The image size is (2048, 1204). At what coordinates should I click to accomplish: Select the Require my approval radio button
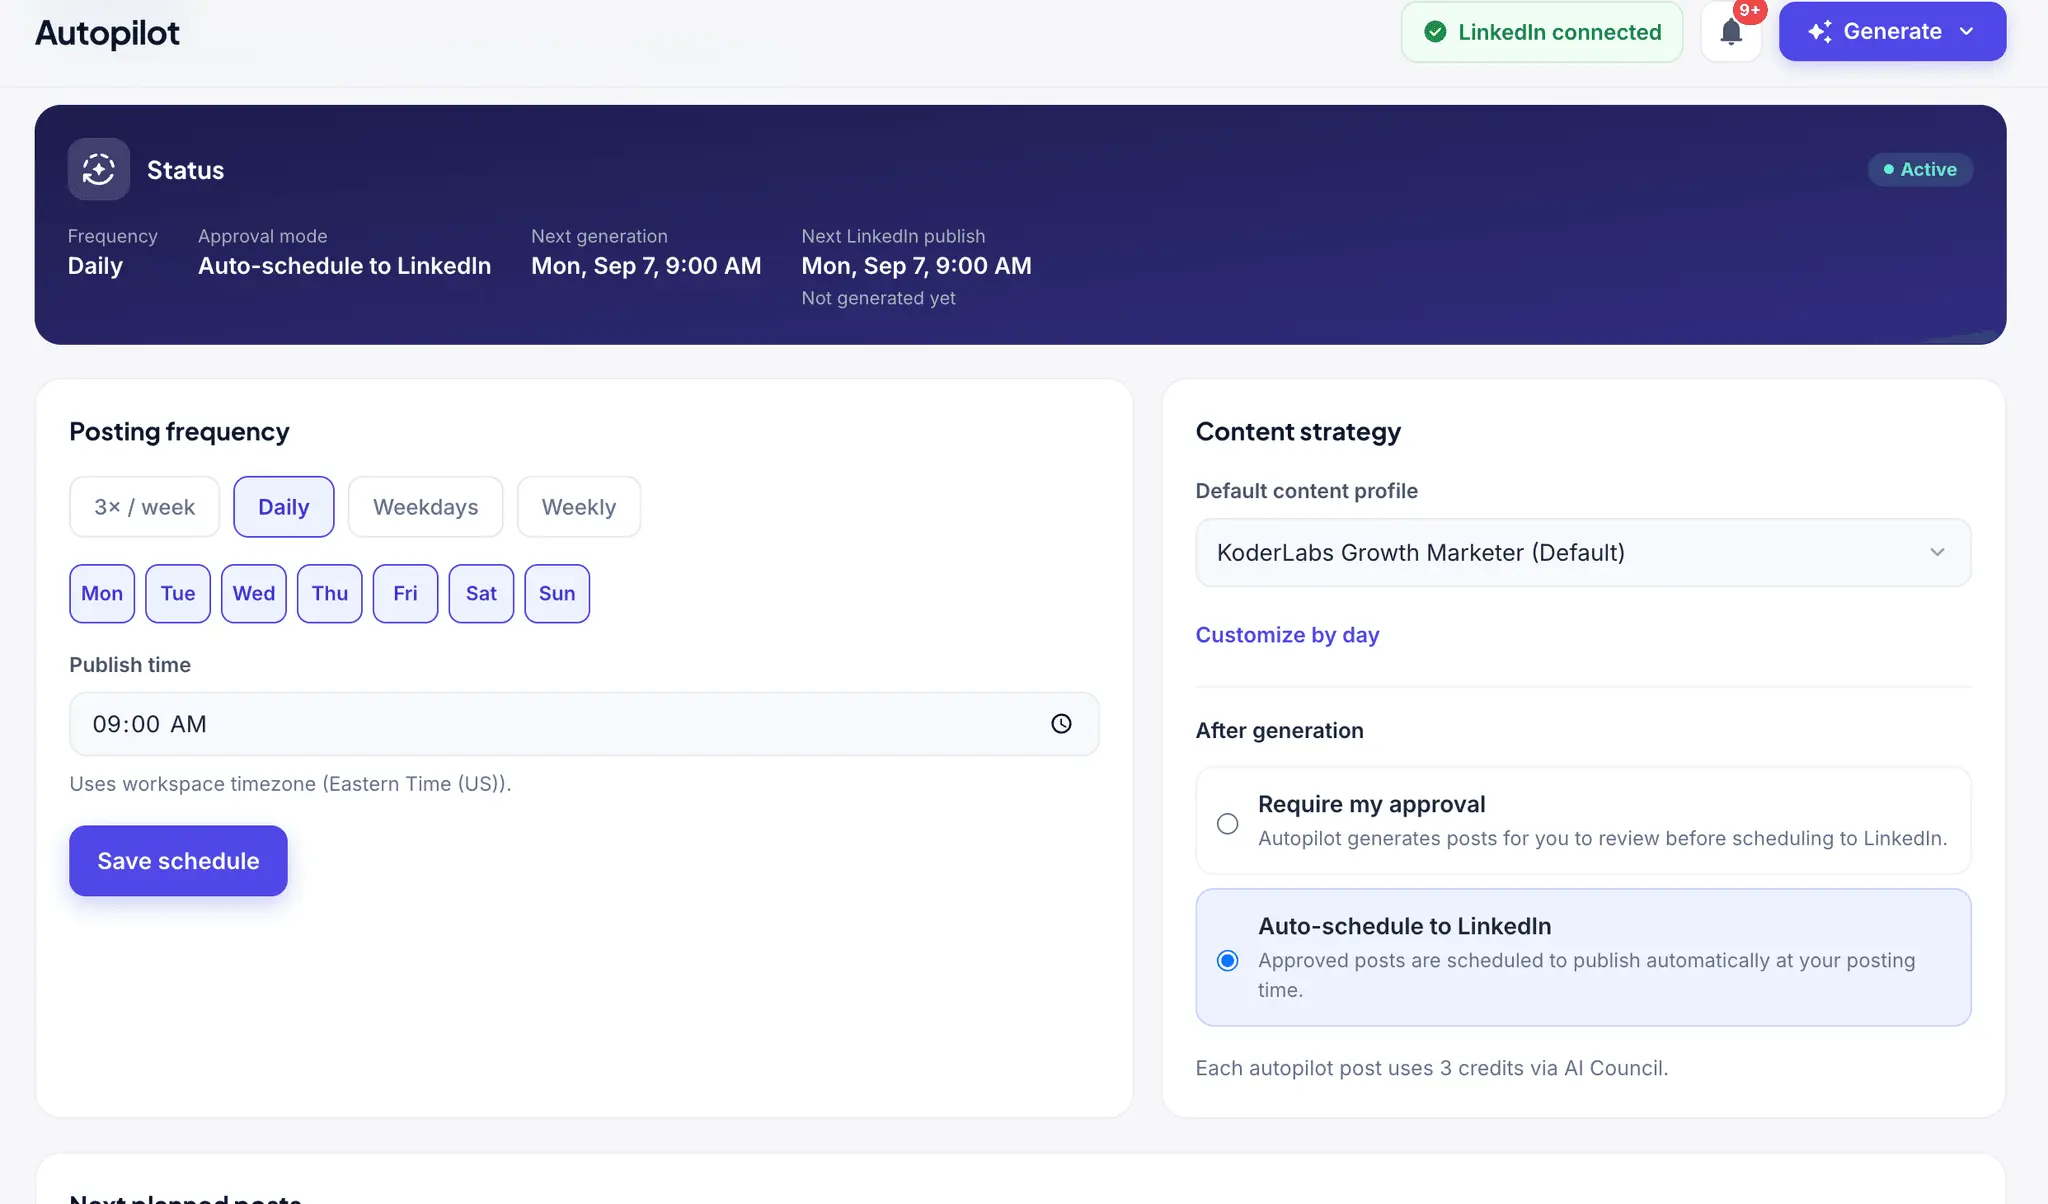pos(1227,824)
